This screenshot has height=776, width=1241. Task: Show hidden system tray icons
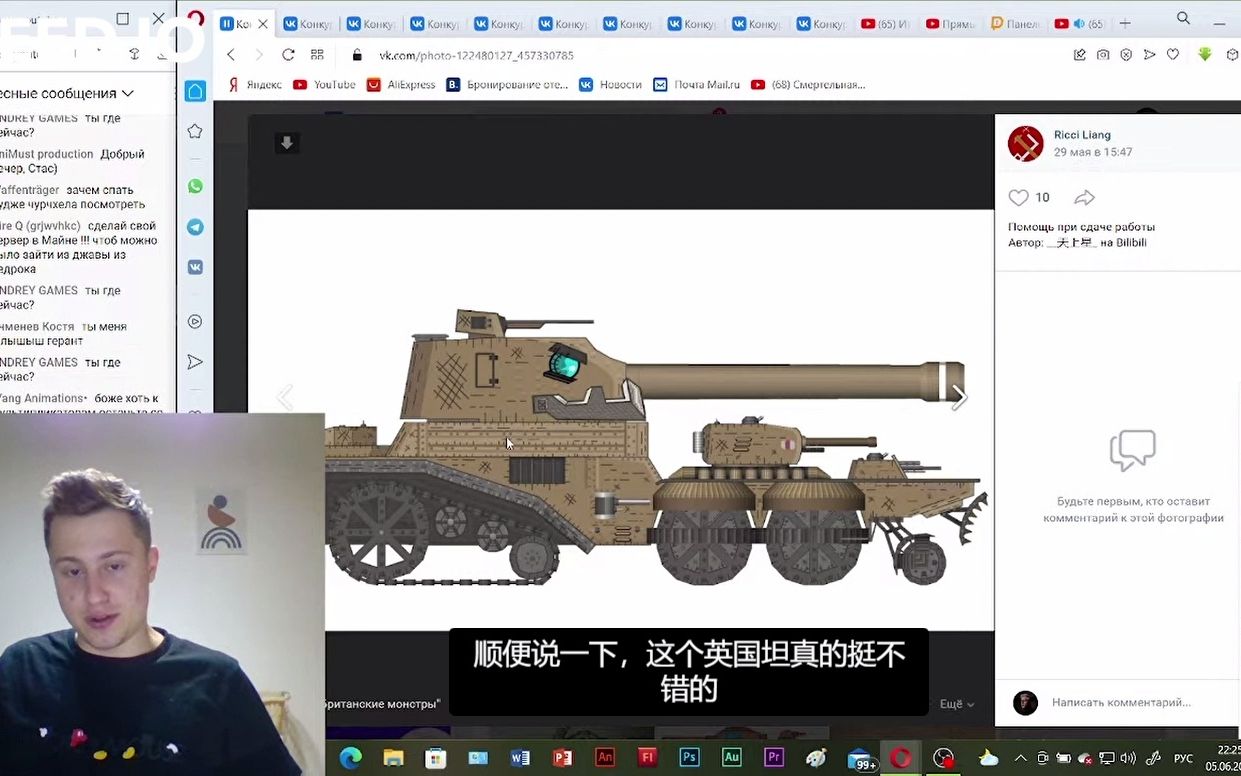click(1019, 758)
